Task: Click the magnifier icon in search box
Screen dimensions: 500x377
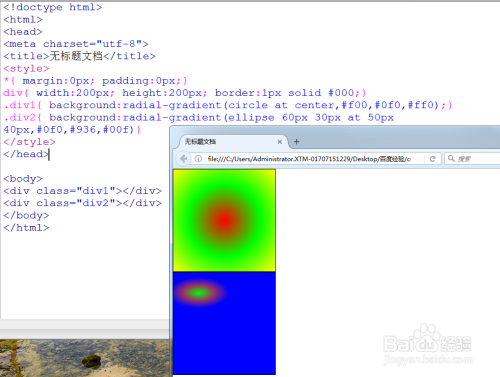Action: point(451,158)
